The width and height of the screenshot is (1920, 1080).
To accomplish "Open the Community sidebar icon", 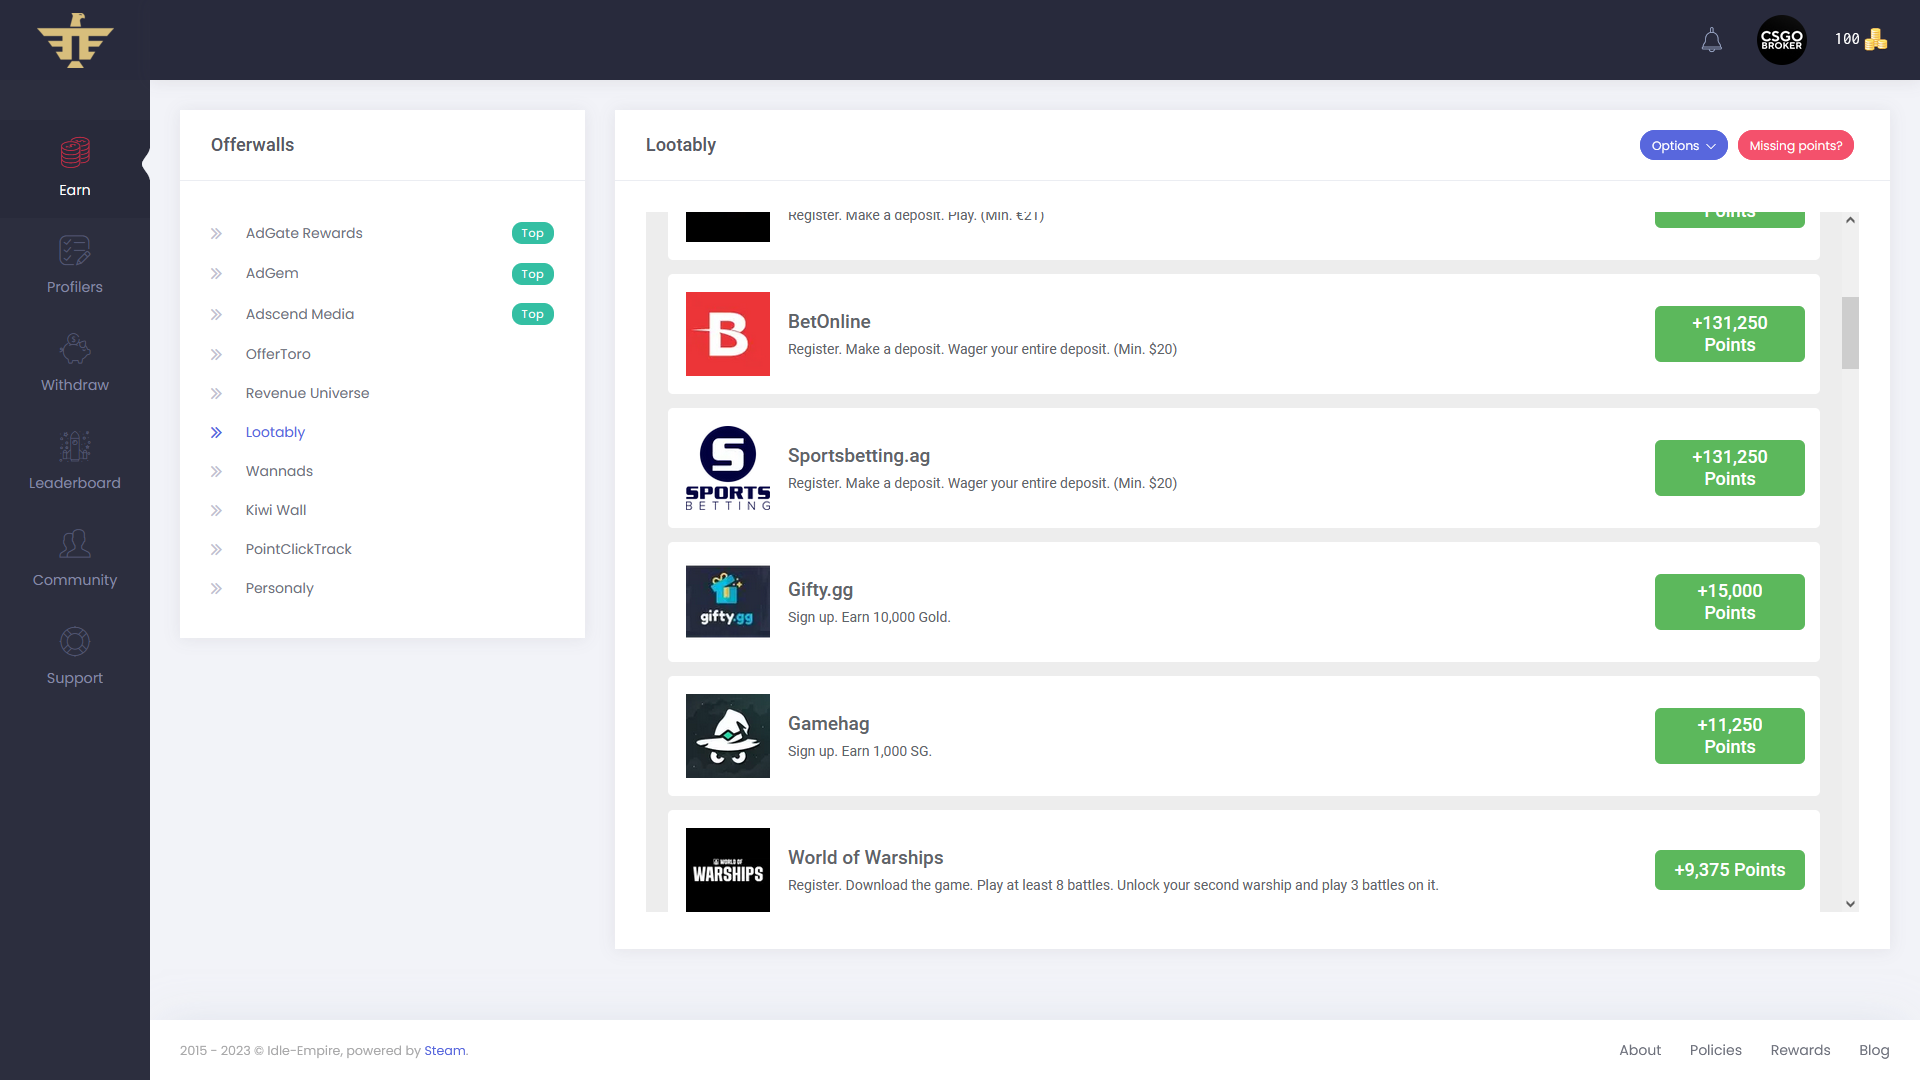I will [75, 544].
